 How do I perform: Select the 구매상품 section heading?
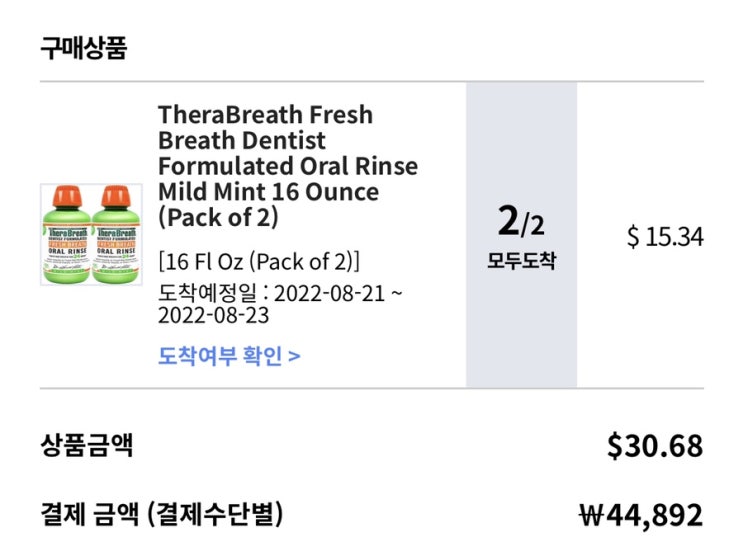83,47
